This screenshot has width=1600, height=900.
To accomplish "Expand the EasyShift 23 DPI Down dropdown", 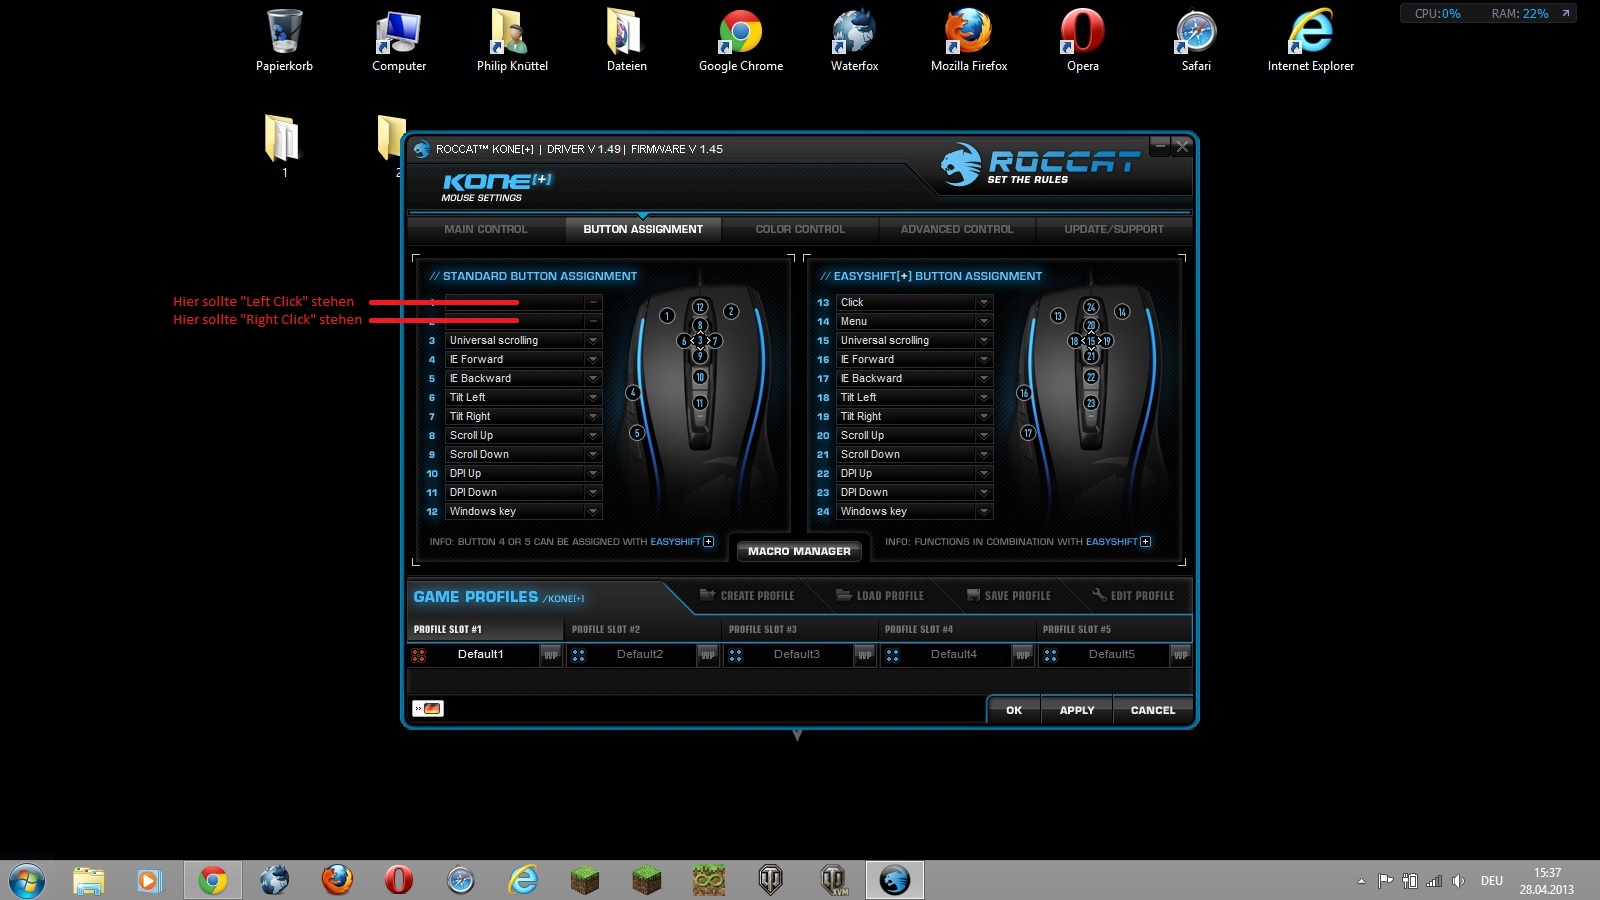I will [x=984, y=493].
